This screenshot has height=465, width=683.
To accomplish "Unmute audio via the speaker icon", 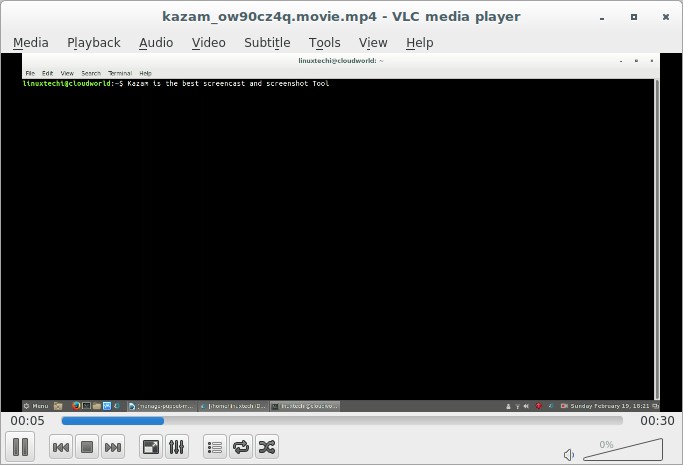I will (x=568, y=455).
